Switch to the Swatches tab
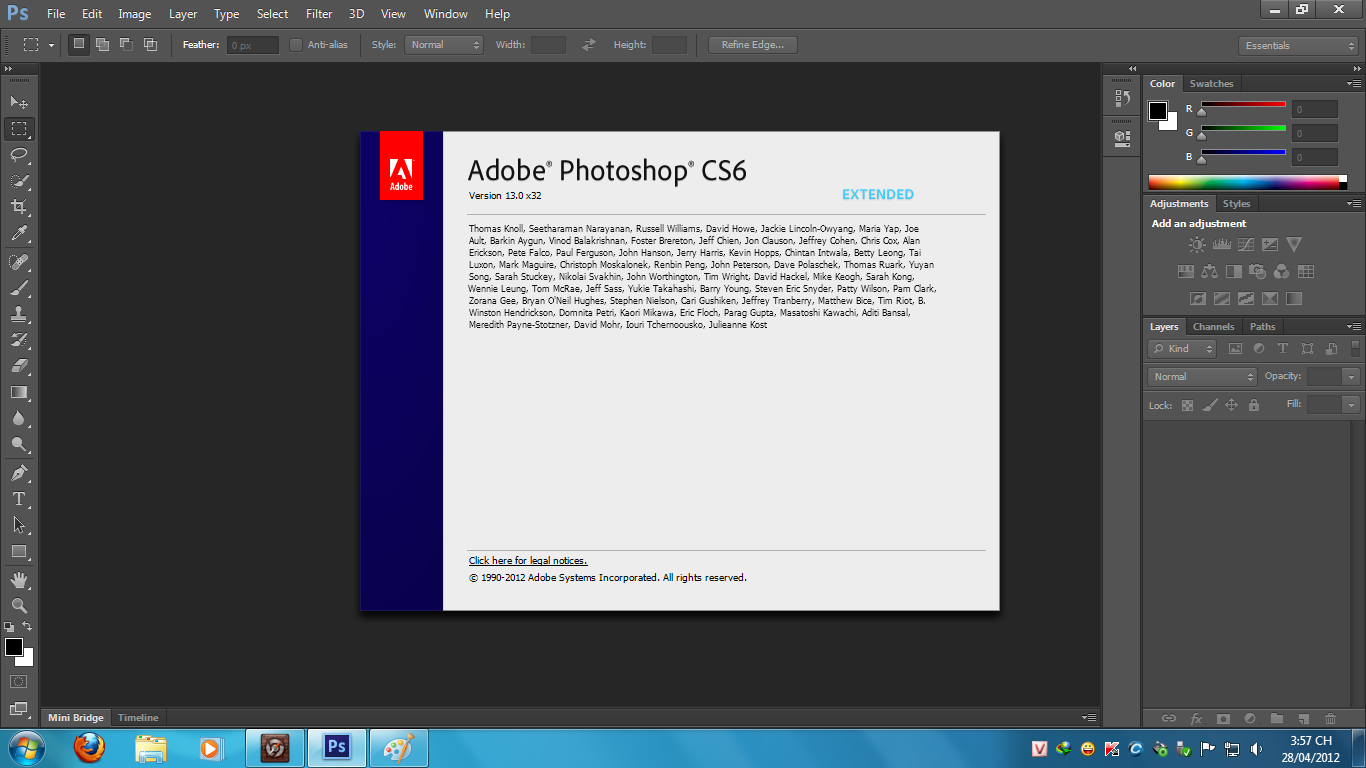This screenshot has height=768, width=1366. point(1211,84)
